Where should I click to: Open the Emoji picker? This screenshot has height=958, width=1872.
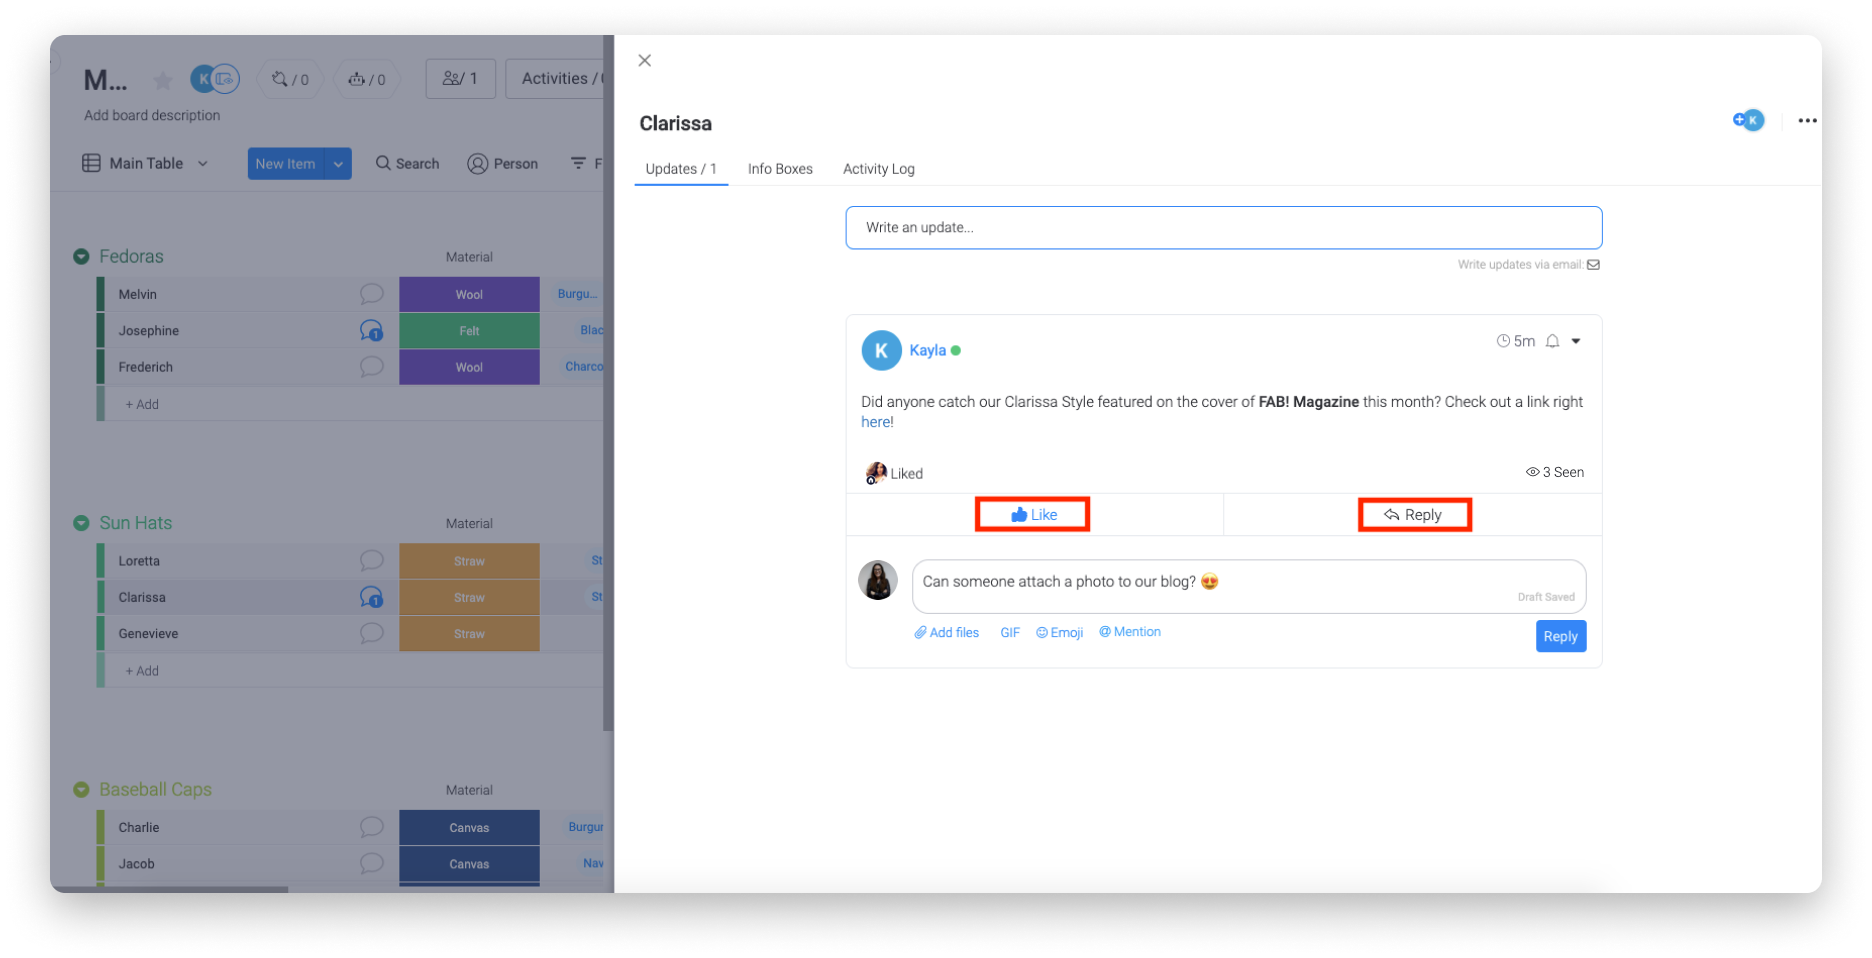point(1060,633)
